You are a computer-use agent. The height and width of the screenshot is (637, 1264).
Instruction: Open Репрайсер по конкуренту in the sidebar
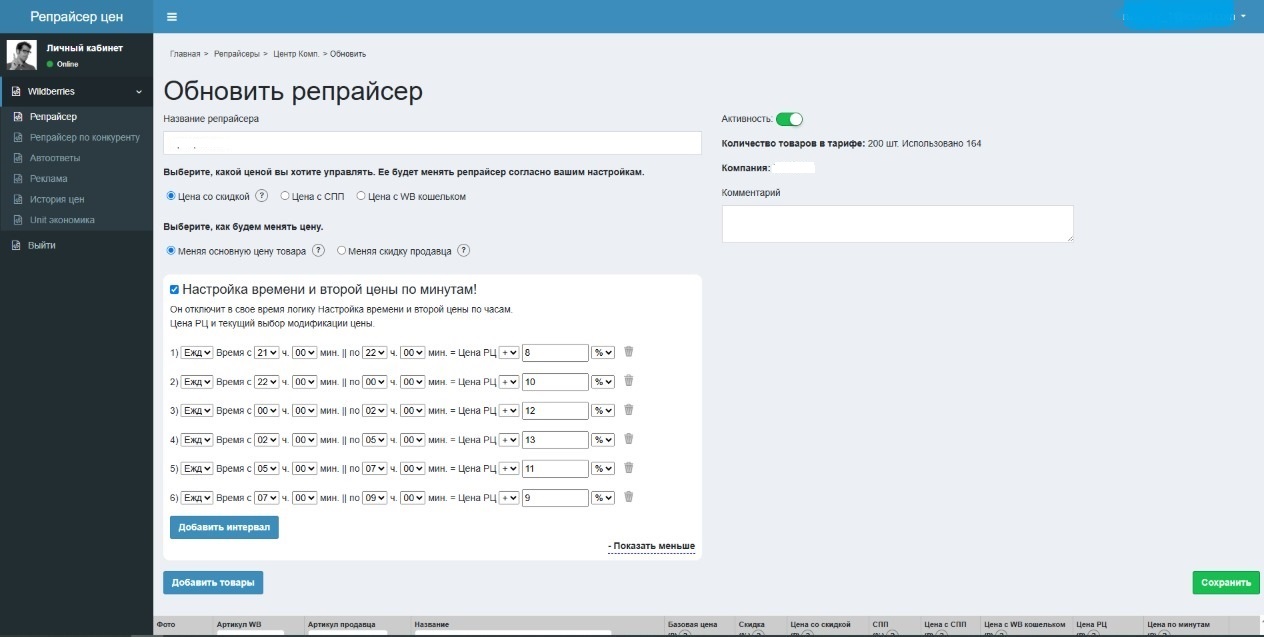(85, 137)
